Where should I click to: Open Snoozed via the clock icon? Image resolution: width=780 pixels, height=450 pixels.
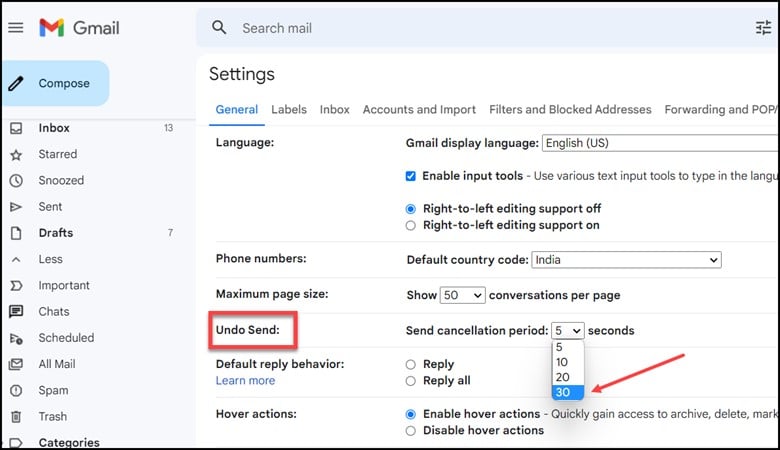pyautogui.click(x=16, y=180)
